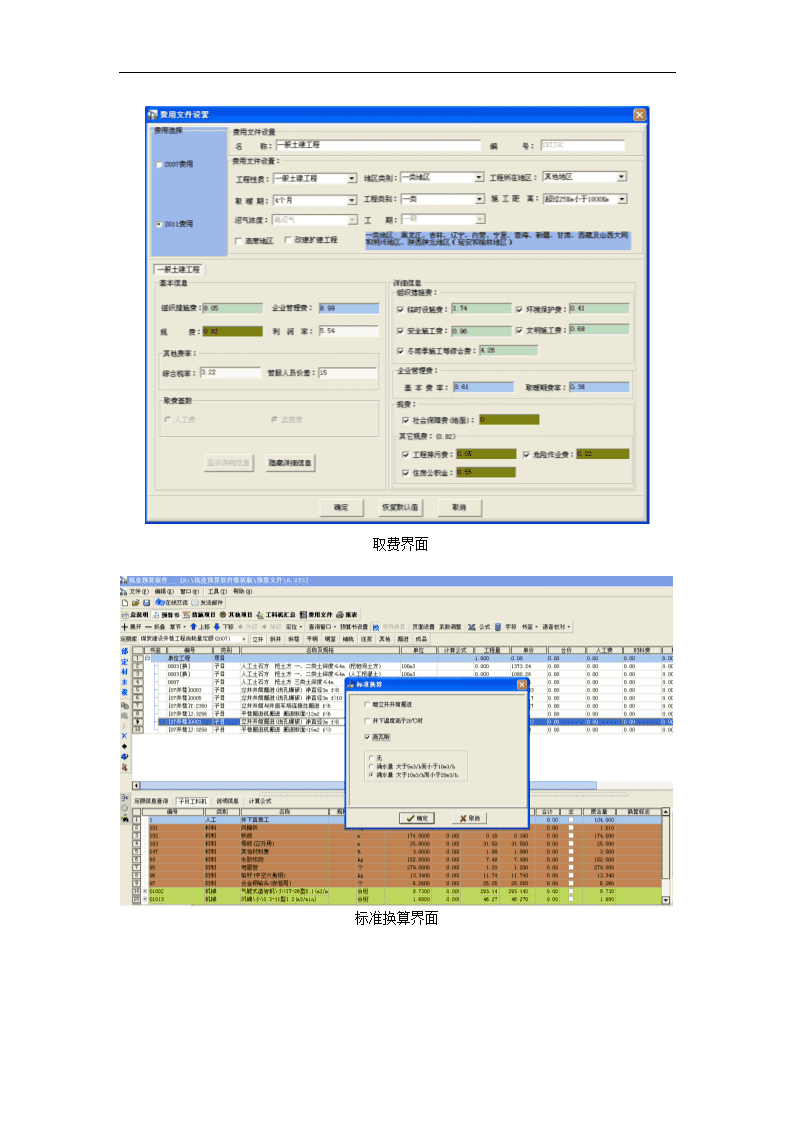Select the 一般土建工程 tab
The height and width of the screenshot is (1123, 794).
[x=178, y=269]
